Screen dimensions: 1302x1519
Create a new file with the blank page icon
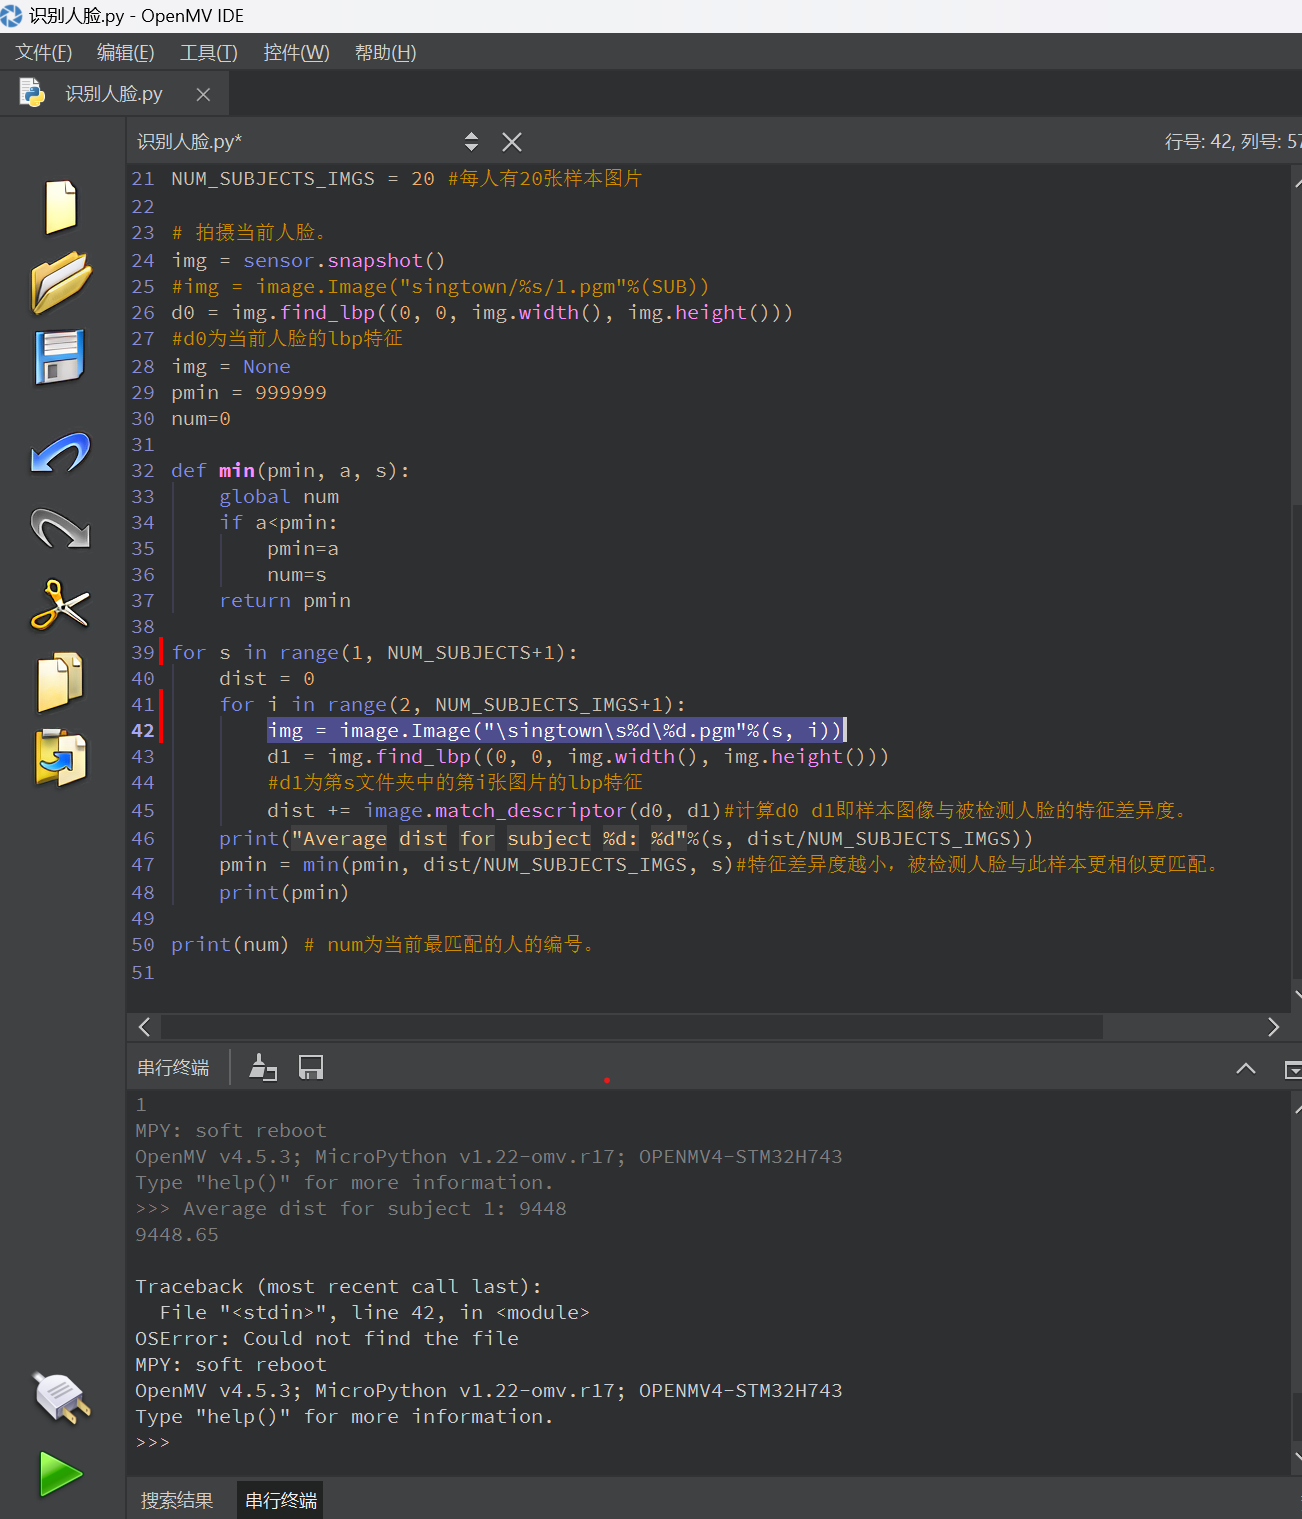(x=61, y=206)
